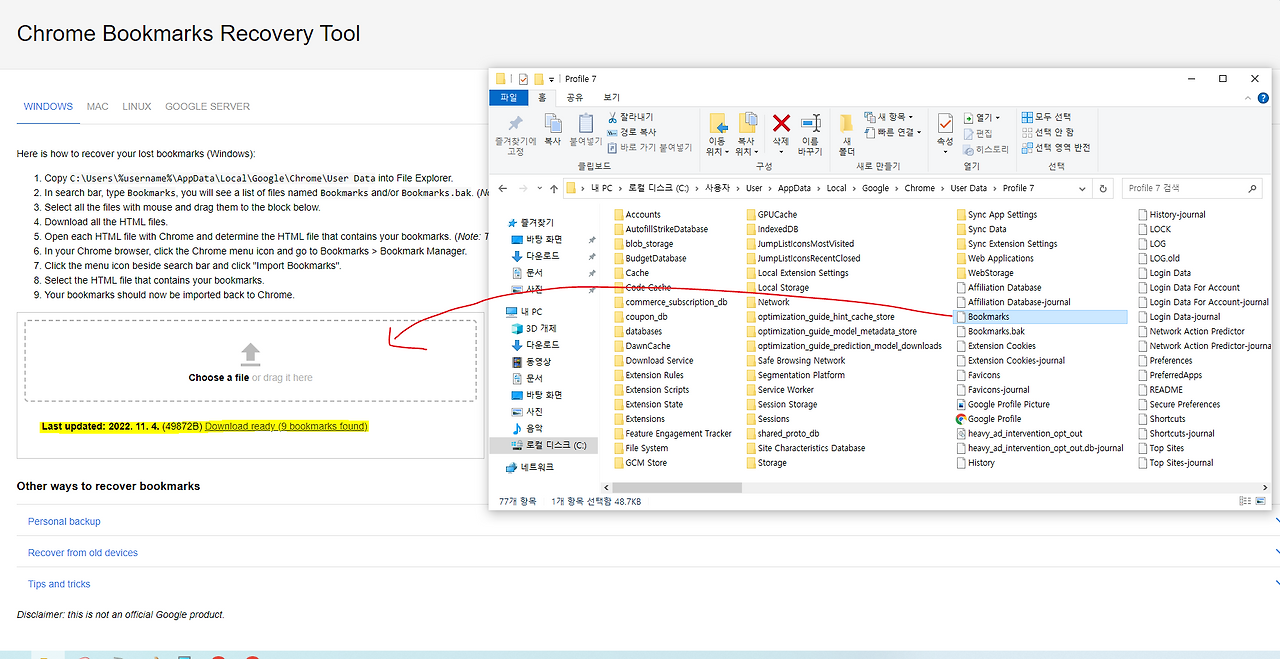The image size is (1280, 659).
Task: Click the Edit (편집) ribbon item
Action: coord(977,133)
